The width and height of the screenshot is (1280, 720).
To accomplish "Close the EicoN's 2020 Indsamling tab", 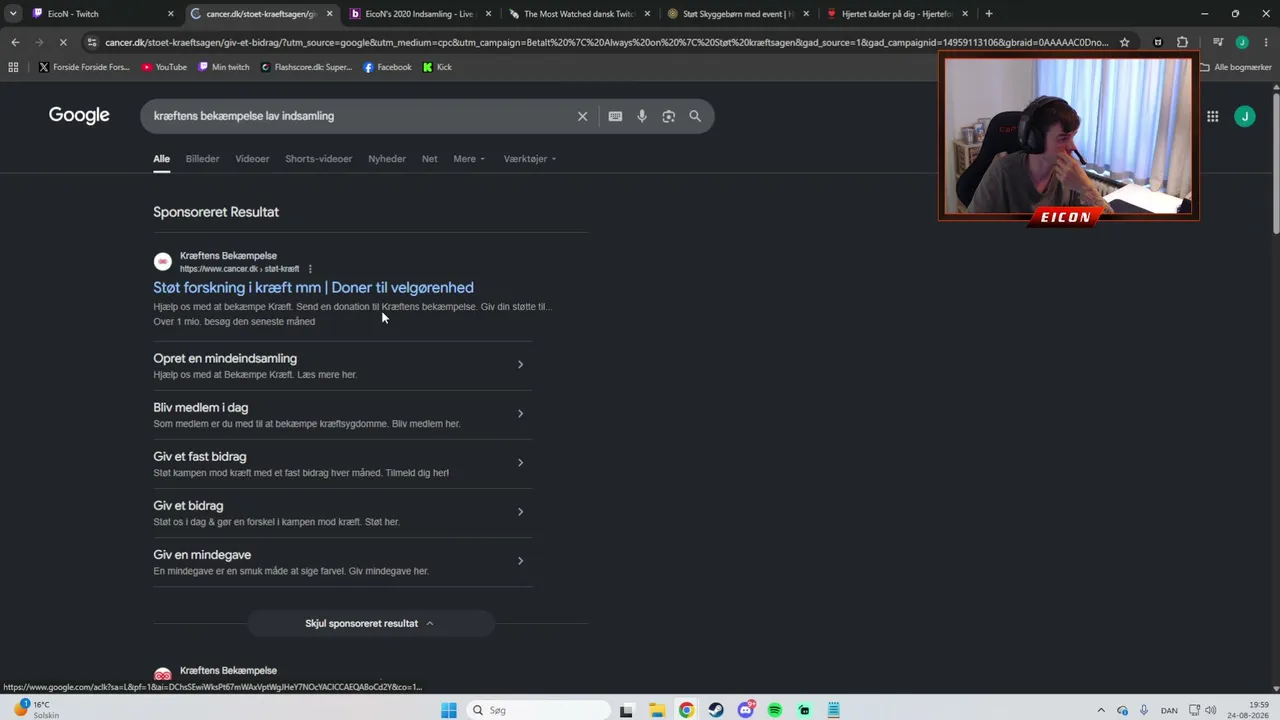I will [488, 14].
